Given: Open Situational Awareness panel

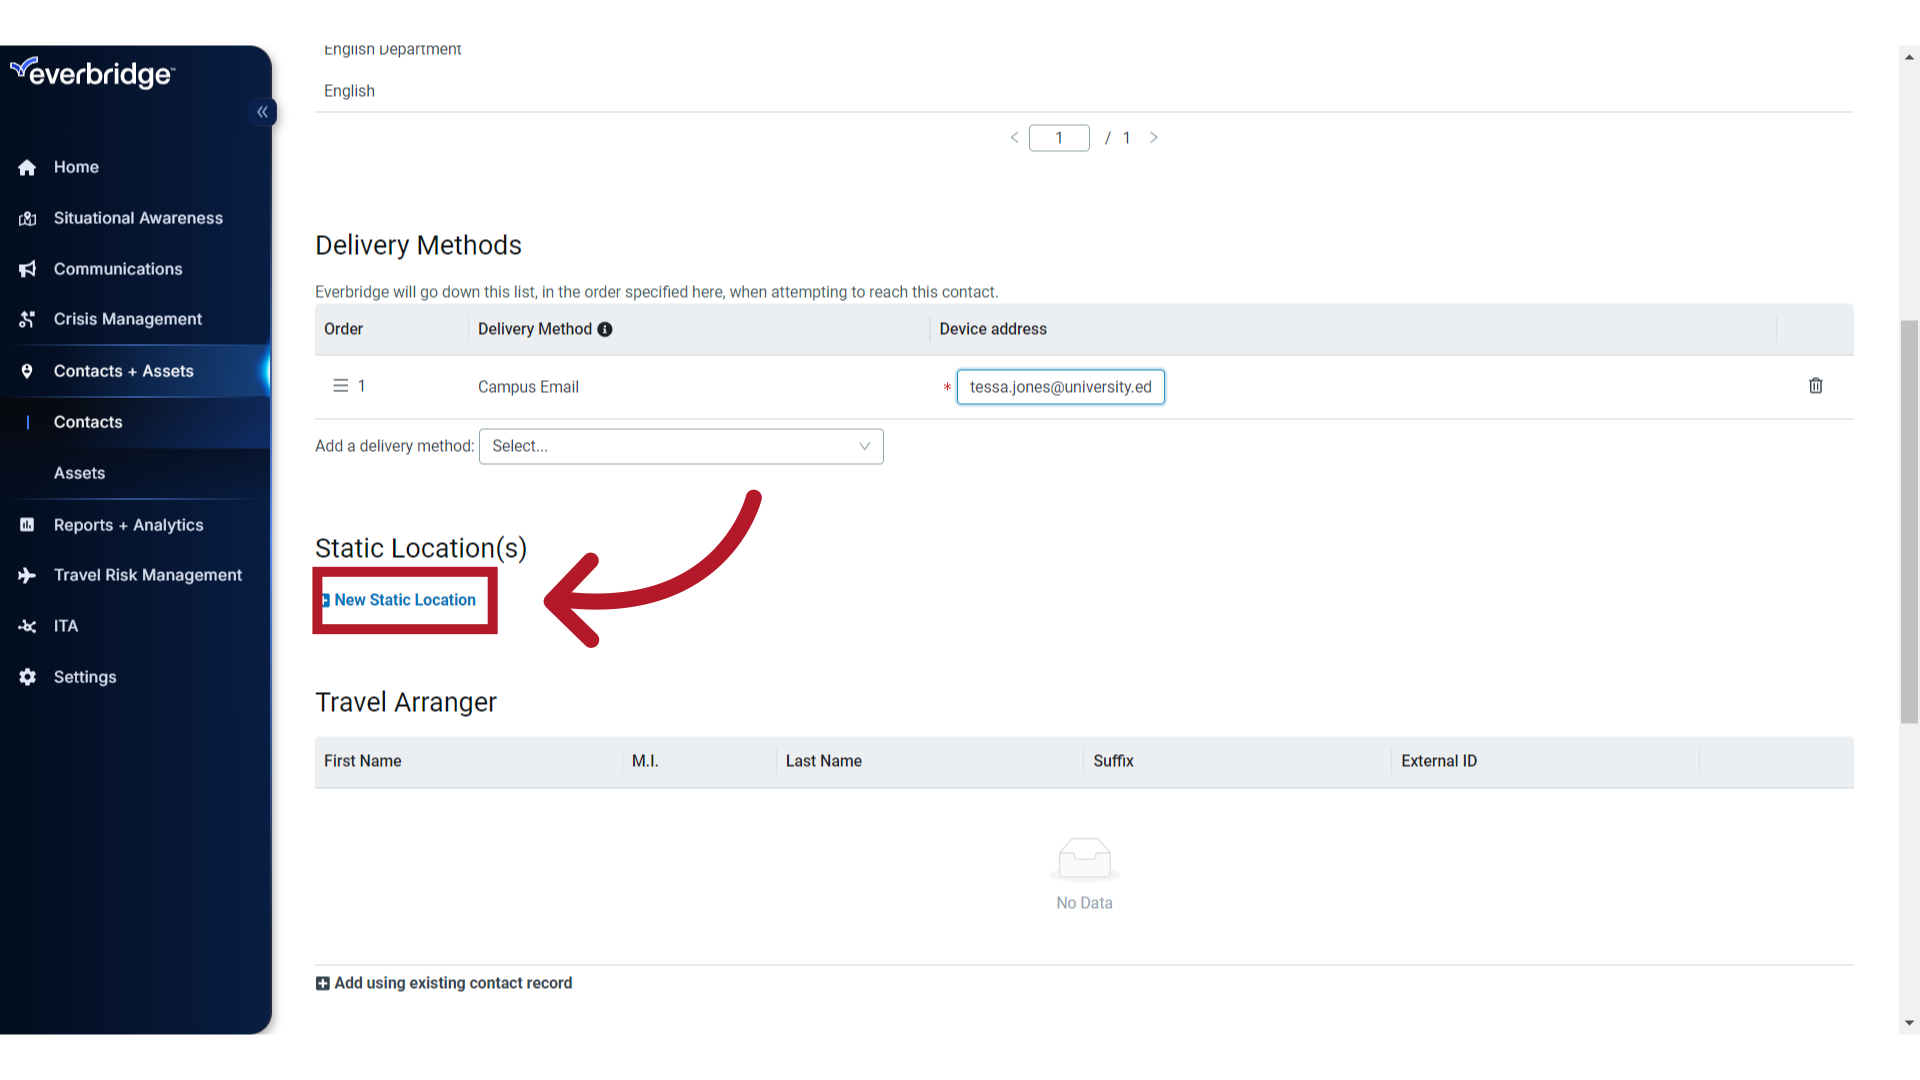Looking at the screenshot, I should (x=137, y=218).
